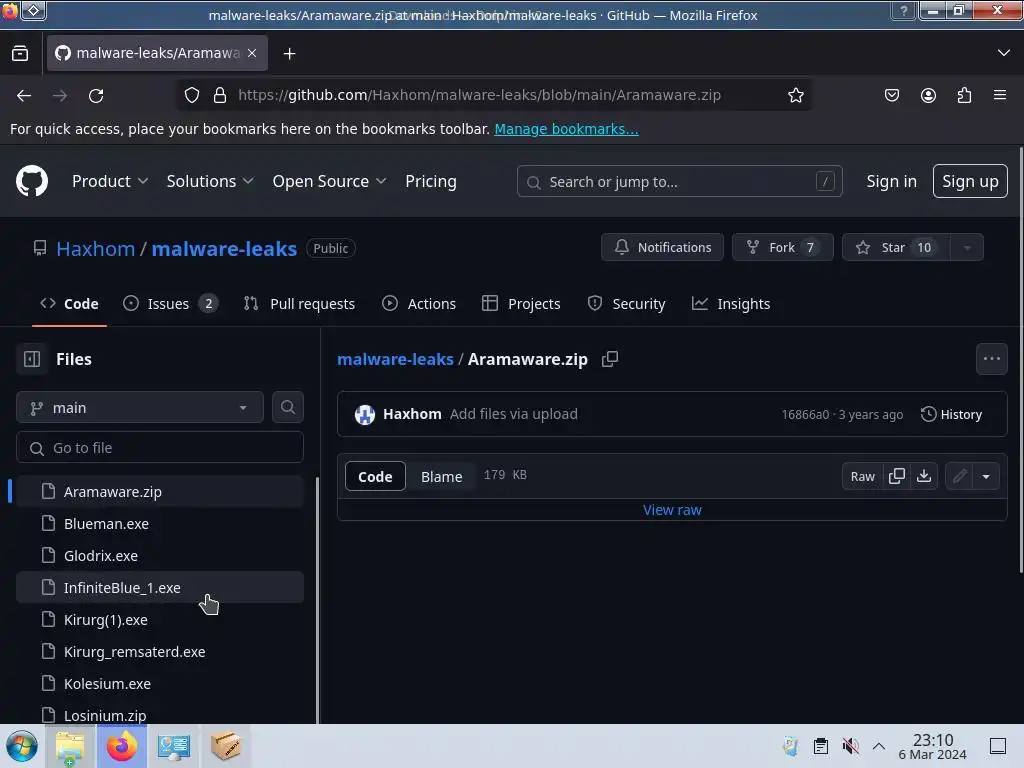Close the malware-leaks tab

tap(252, 53)
